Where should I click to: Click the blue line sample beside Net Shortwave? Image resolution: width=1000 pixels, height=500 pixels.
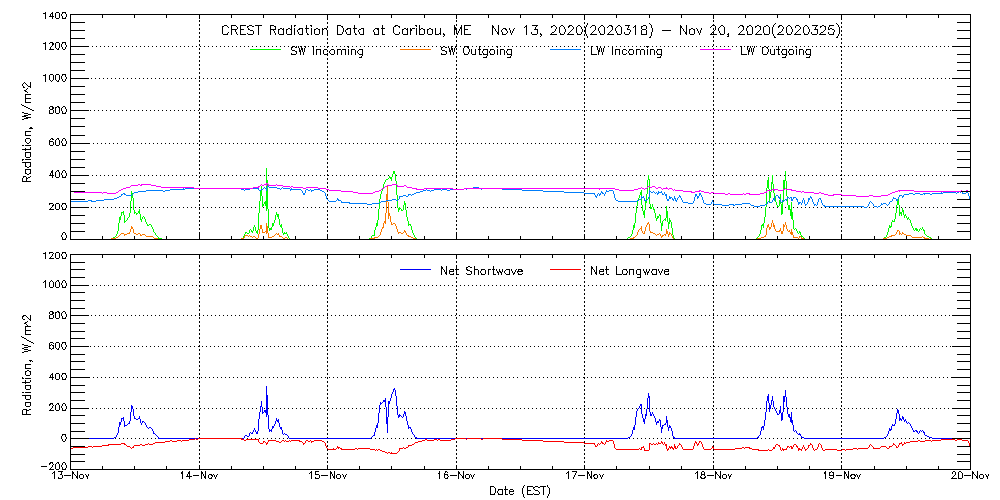[x=414, y=270]
